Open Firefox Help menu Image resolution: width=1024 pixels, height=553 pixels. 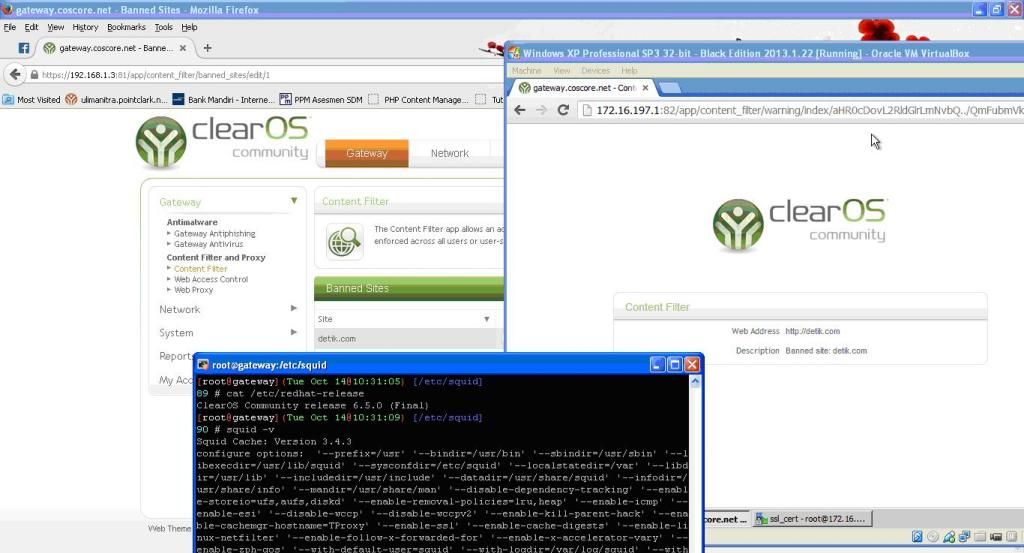[x=189, y=27]
